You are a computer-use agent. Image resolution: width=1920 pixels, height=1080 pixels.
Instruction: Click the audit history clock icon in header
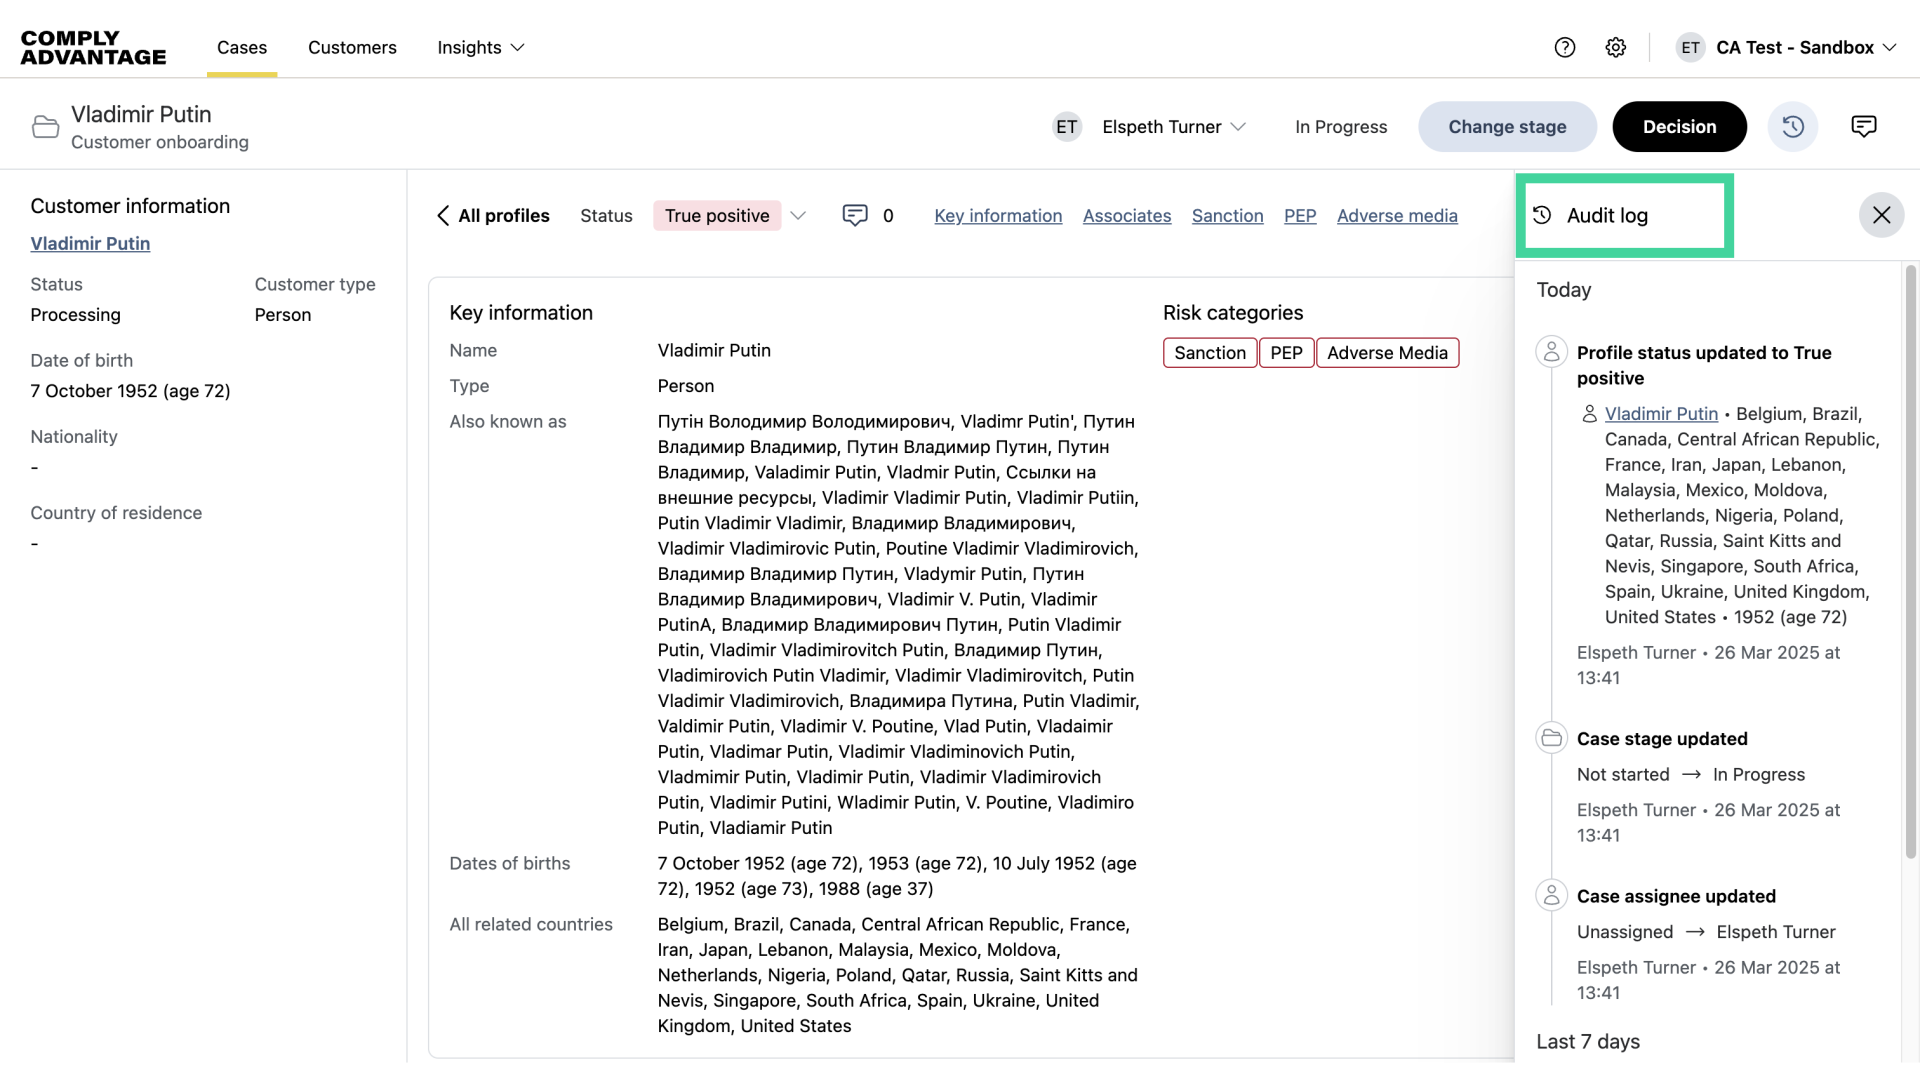point(1793,126)
